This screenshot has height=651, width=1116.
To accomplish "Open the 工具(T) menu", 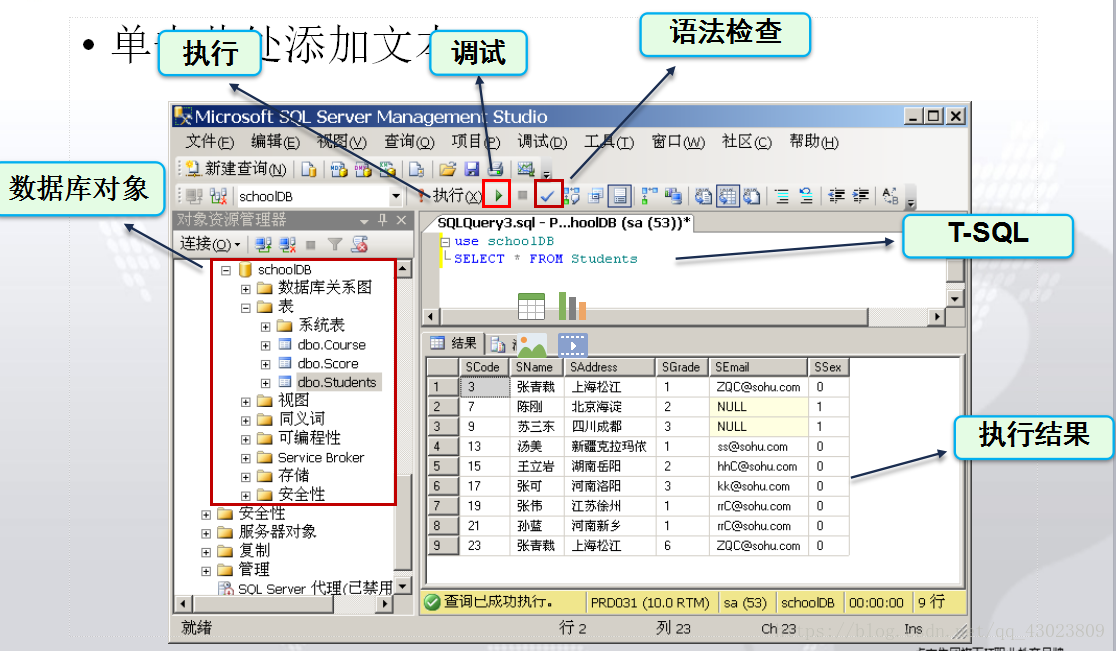I will (609, 142).
